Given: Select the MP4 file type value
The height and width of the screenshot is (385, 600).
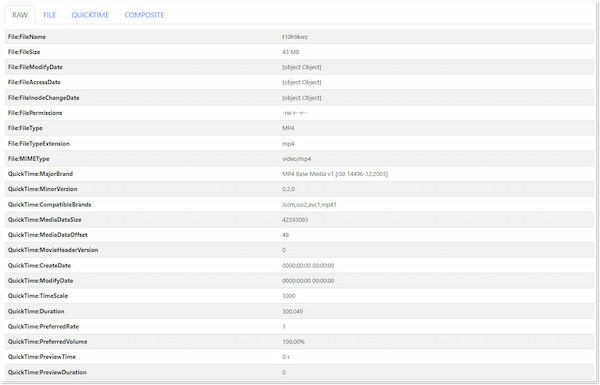Looking at the screenshot, I should (x=288, y=128).
